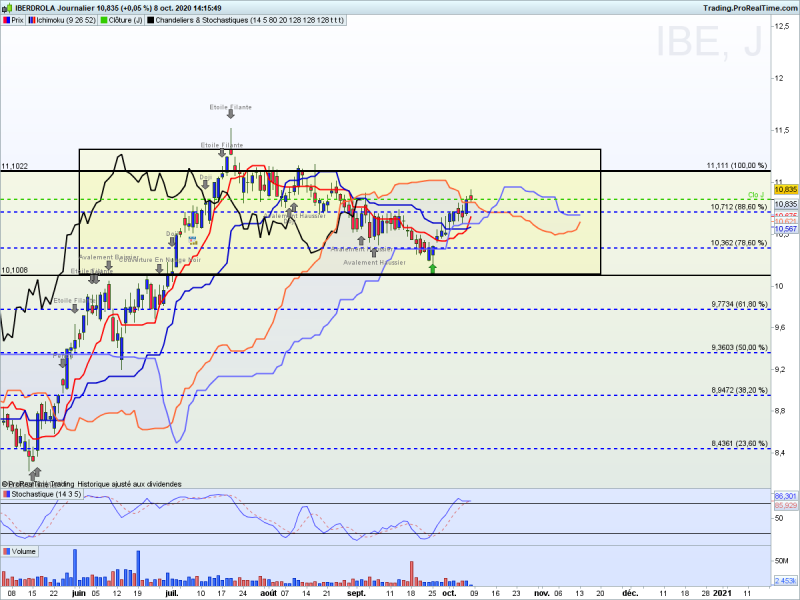Screen dimensions: 800x600
Task: Click the red-blue Prix color swatch
Action: point(7,20)
